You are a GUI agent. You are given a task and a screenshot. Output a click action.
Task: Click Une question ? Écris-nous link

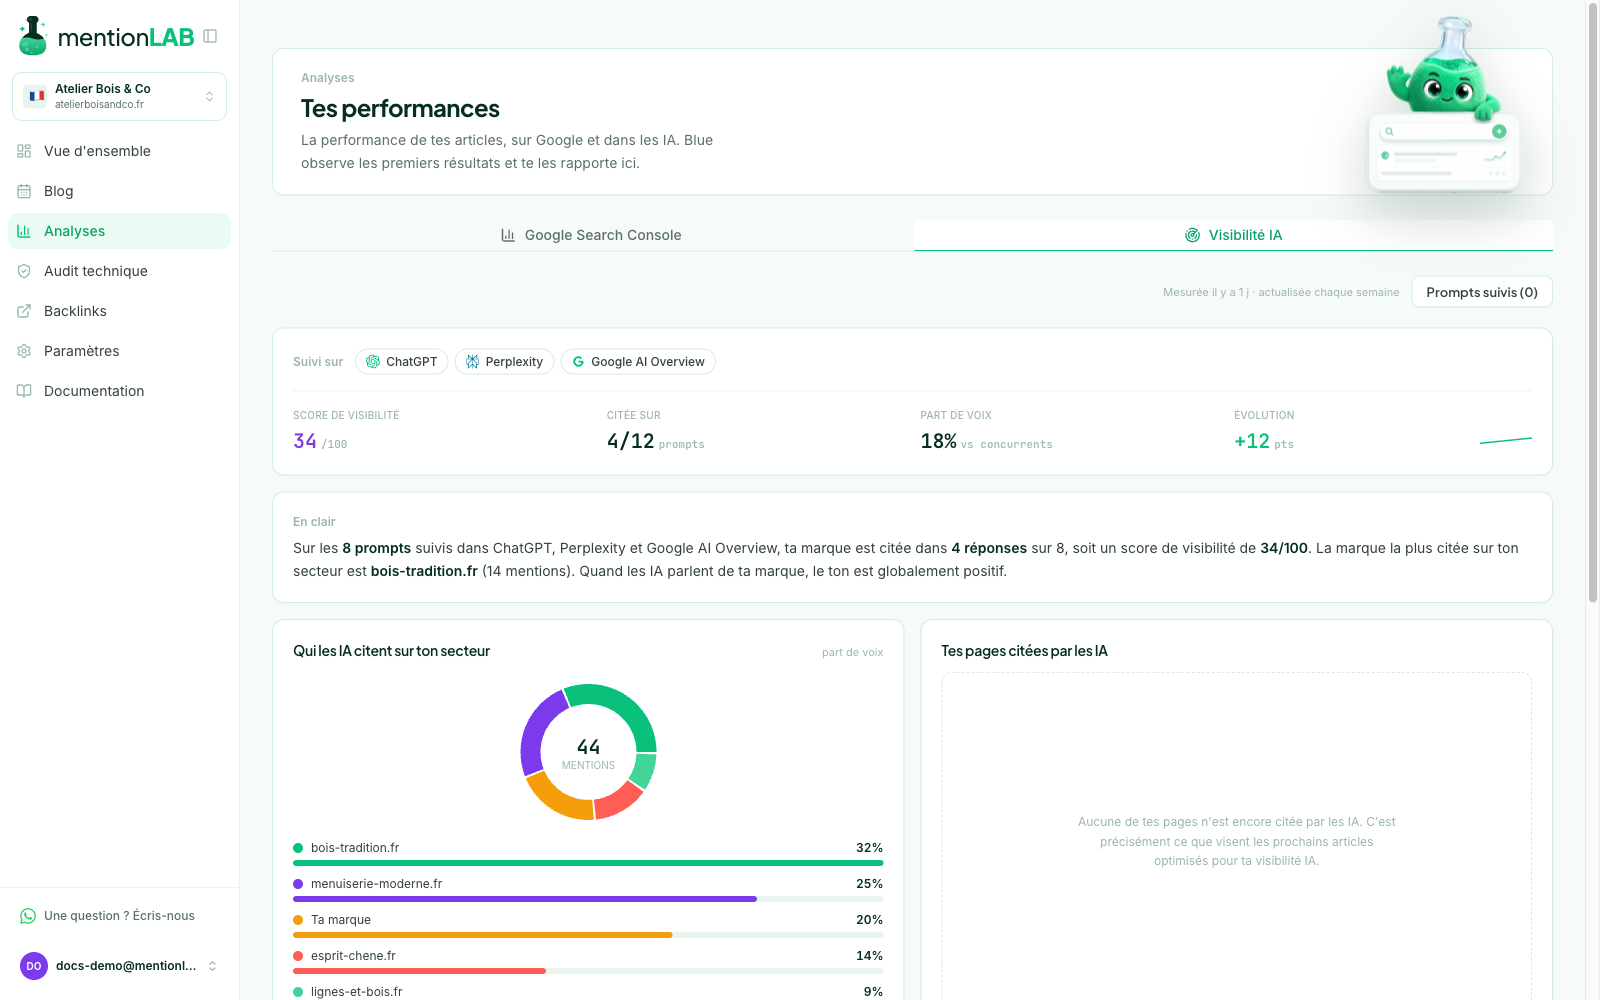click(x=119, y=916)
